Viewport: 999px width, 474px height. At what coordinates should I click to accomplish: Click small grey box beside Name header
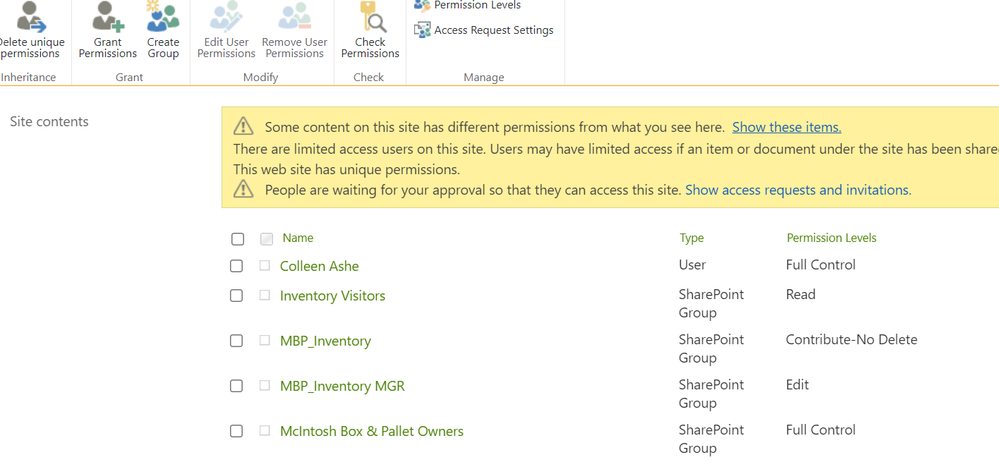pyautogui.click(x=266, y=239)
